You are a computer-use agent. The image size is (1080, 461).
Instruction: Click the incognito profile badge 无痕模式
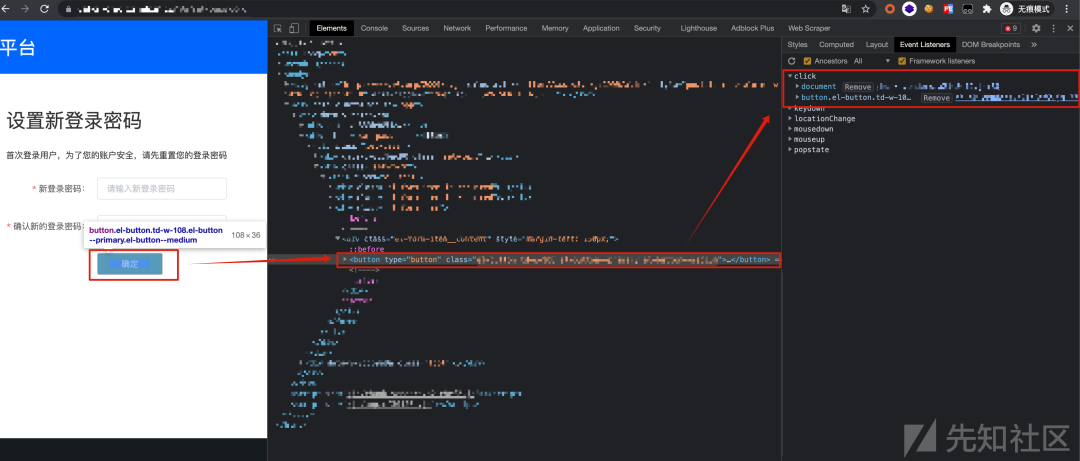[x=1026, y=9]
